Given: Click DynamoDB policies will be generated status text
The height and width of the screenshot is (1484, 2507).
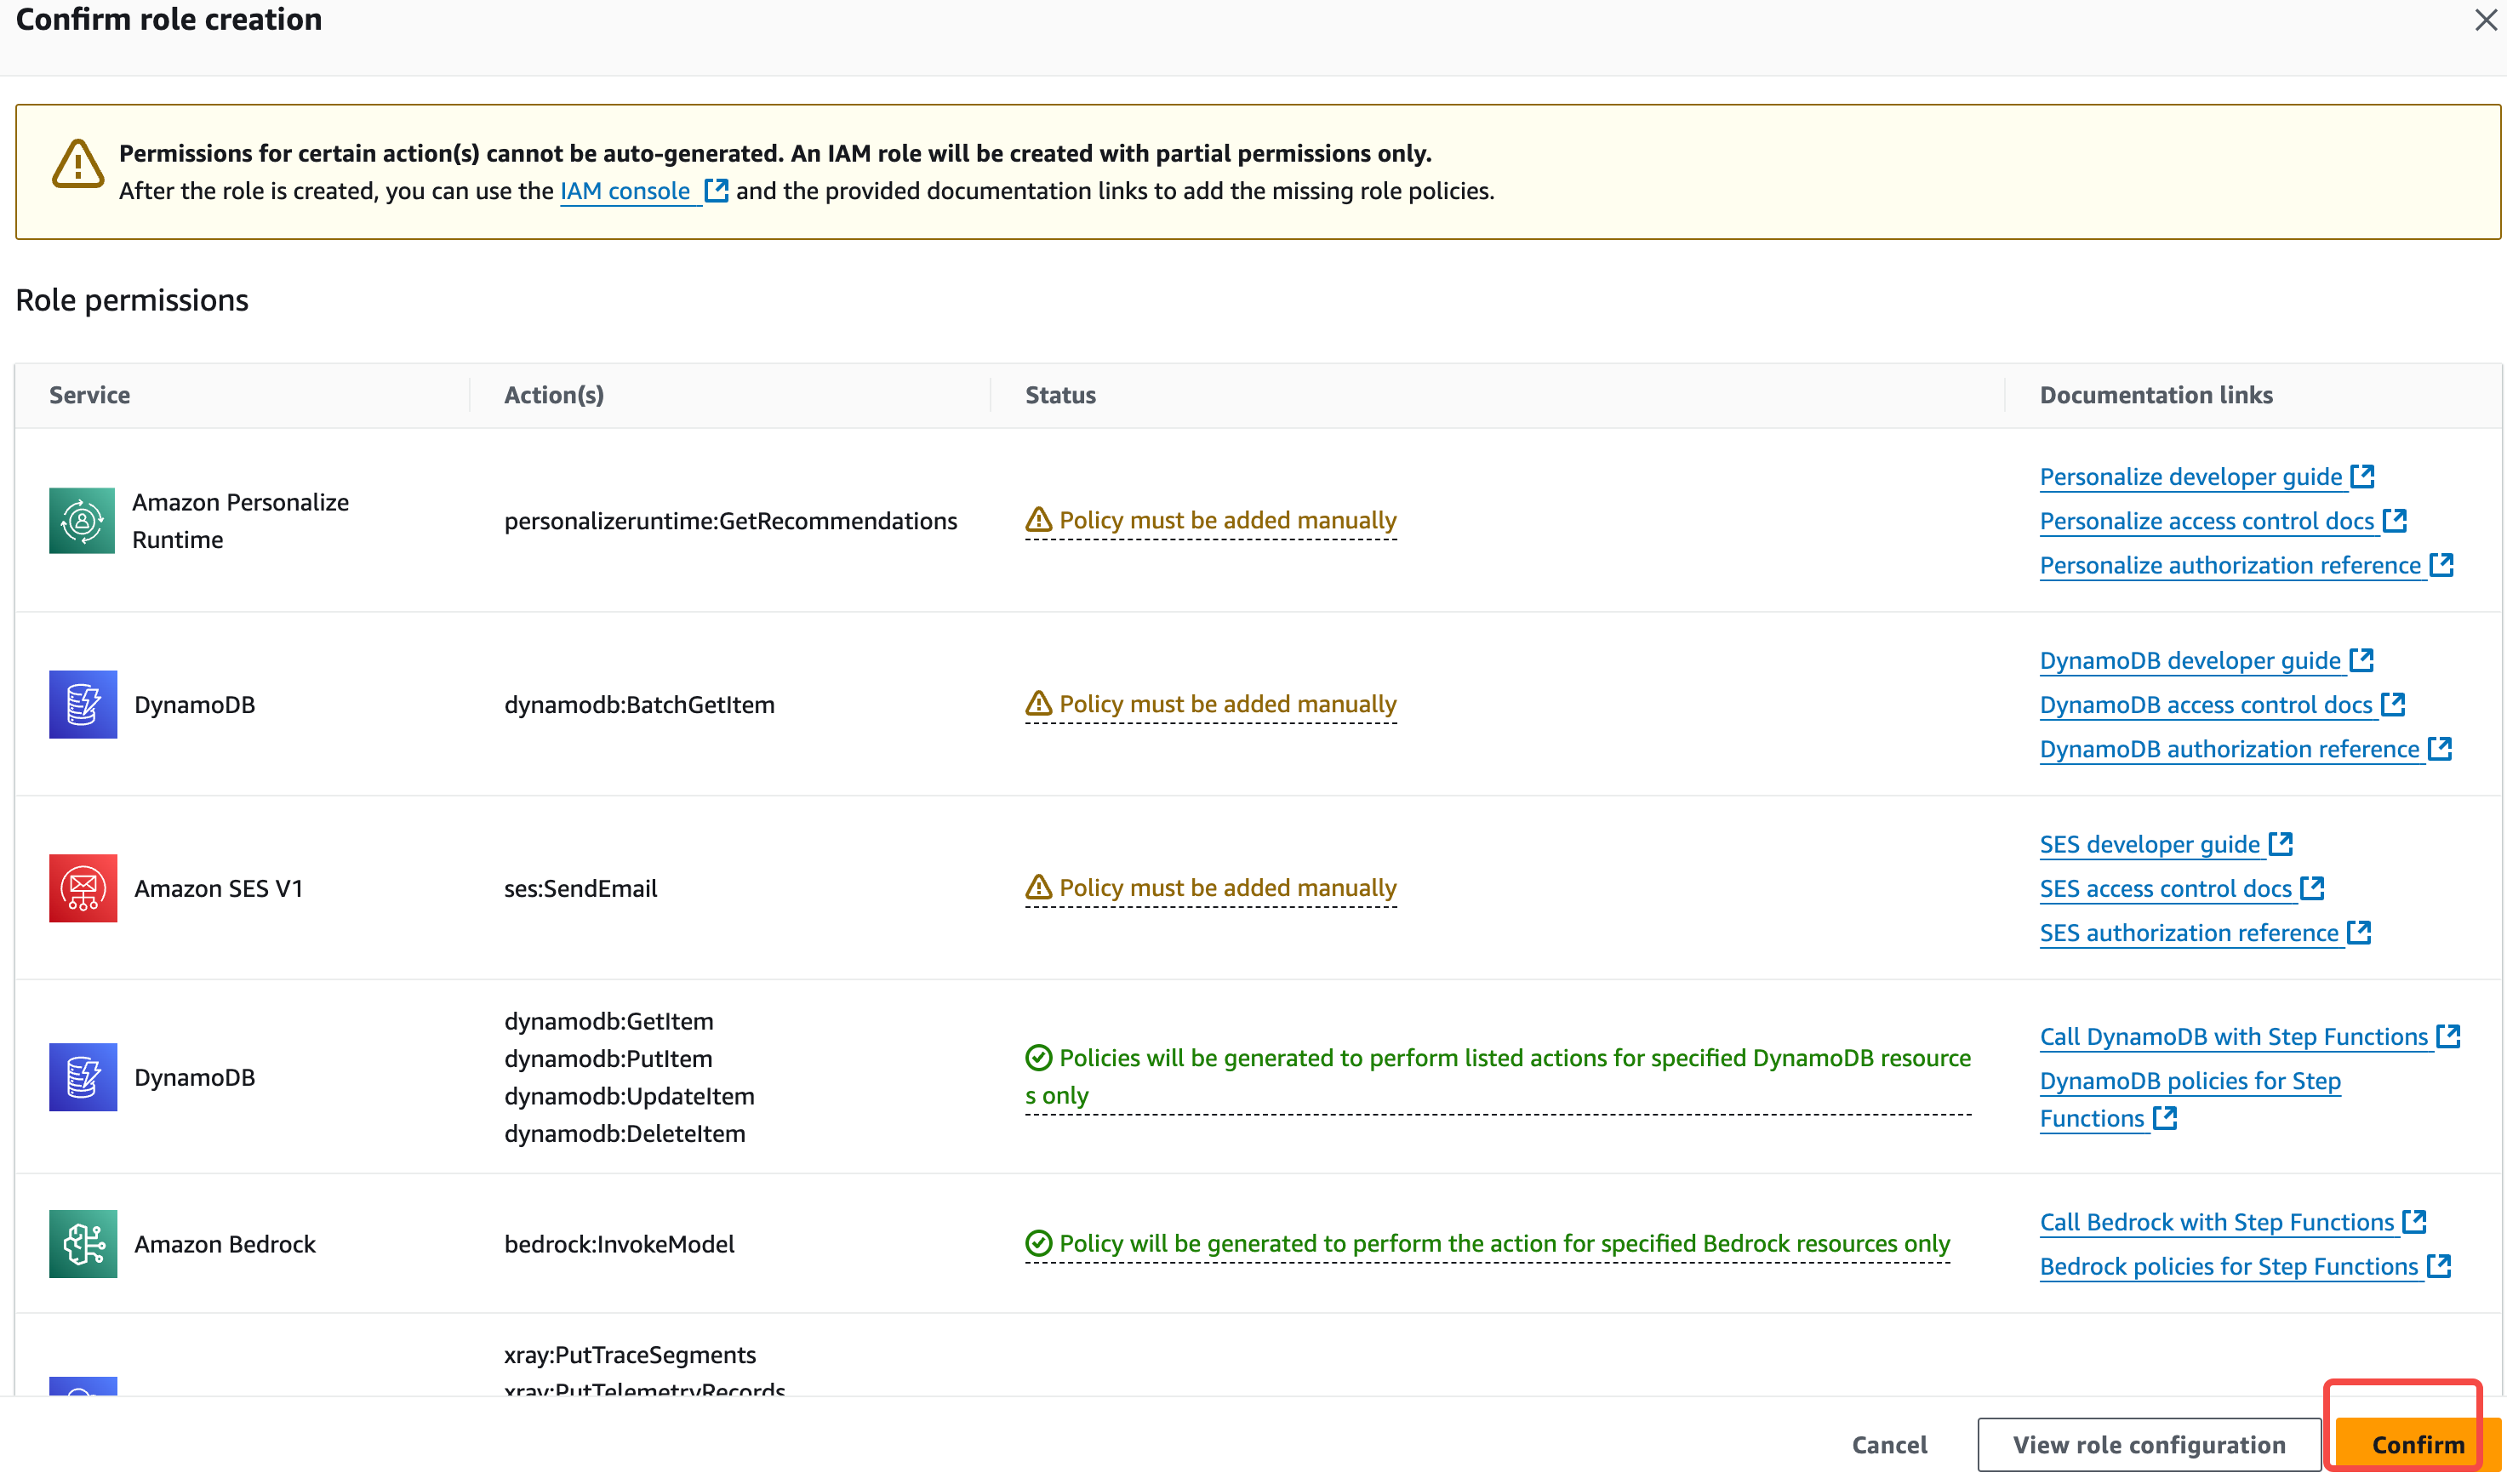Looking at the screenshot, I should click(1498, 1077).
